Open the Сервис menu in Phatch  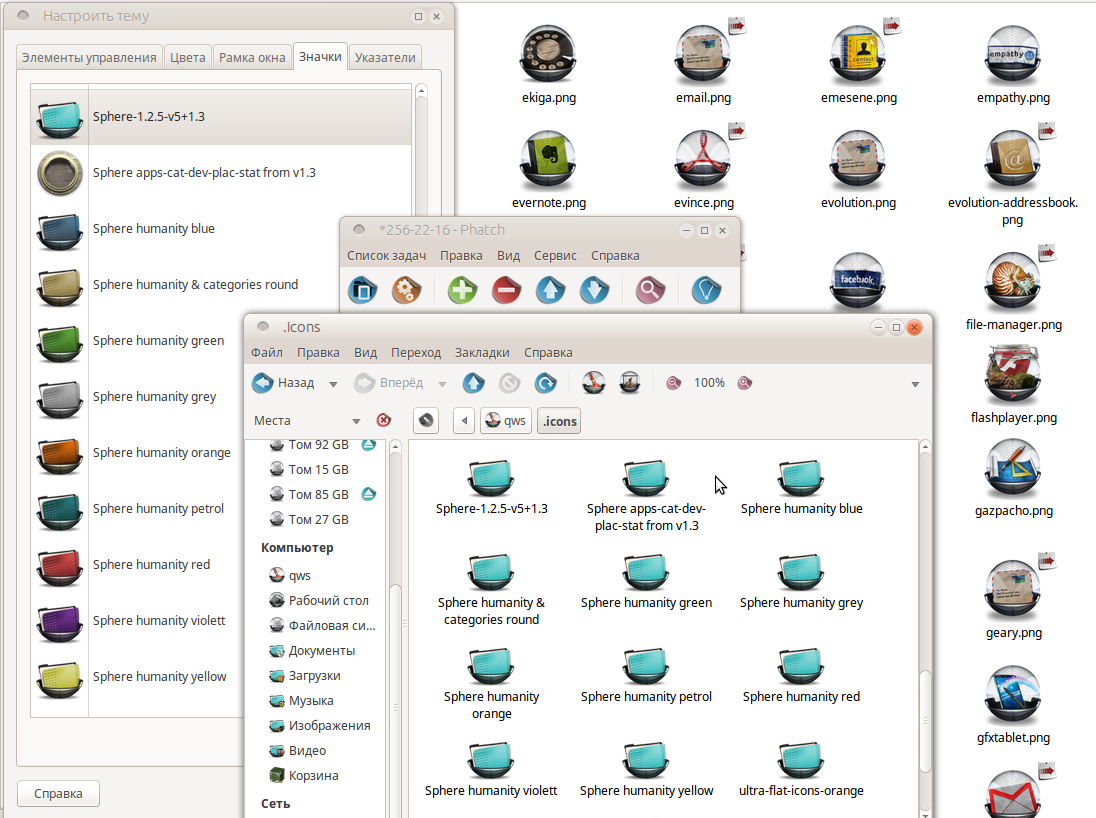click(x=555, y=255)
